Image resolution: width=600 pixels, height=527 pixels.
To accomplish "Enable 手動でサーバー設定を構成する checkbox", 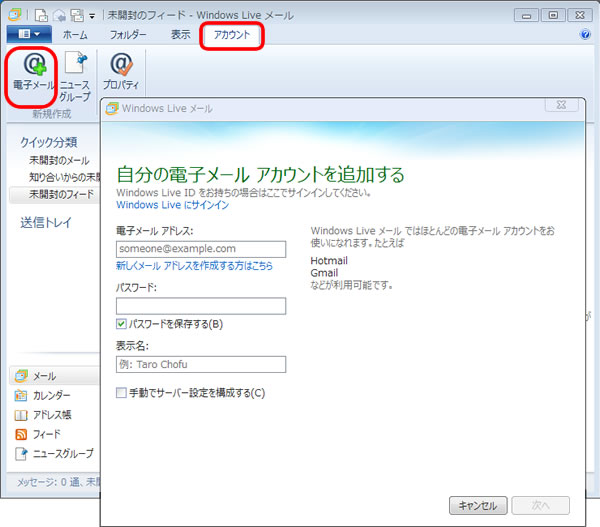I will tap(121, 393).
